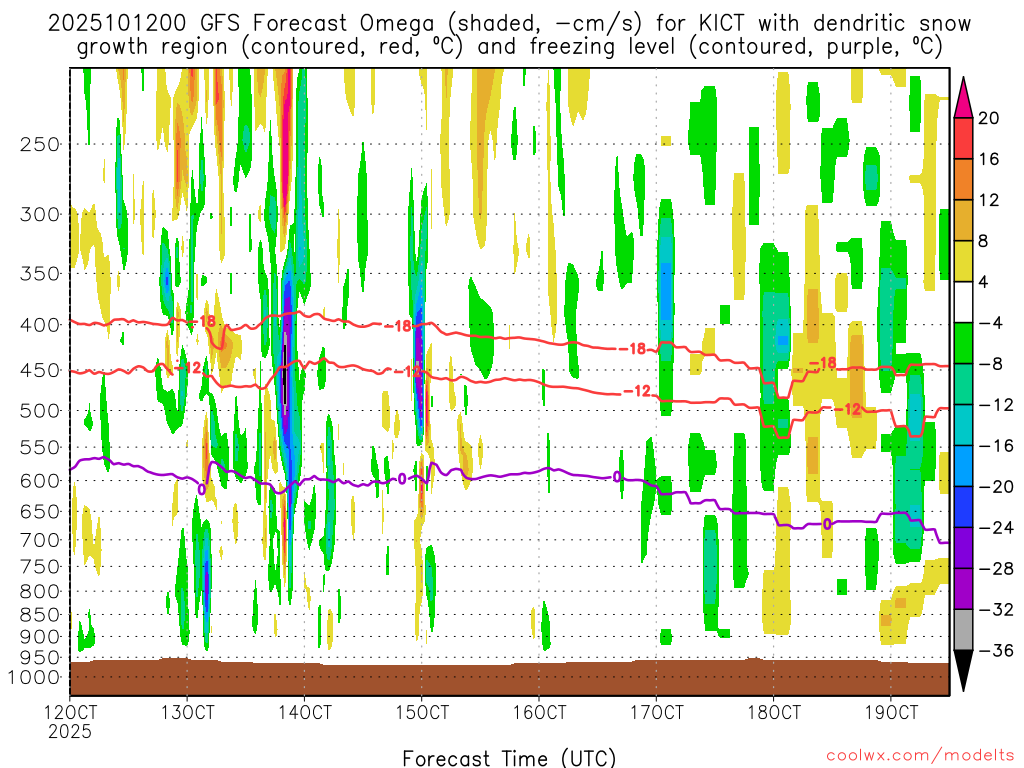Click the colorbar value label -36

click(x=996, y=650)
